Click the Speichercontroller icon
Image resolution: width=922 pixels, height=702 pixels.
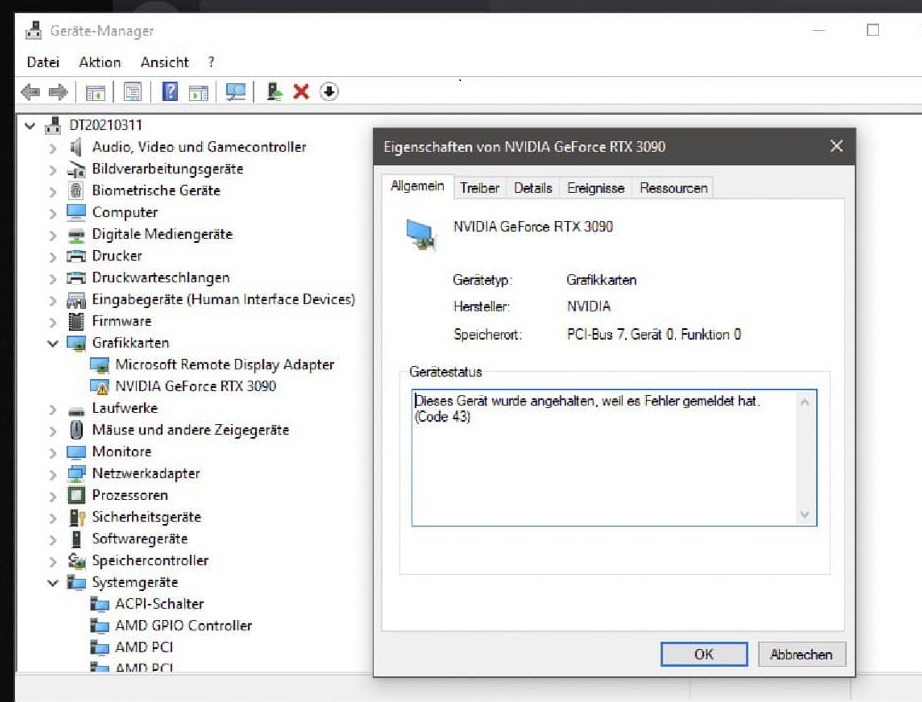(76, 560)
